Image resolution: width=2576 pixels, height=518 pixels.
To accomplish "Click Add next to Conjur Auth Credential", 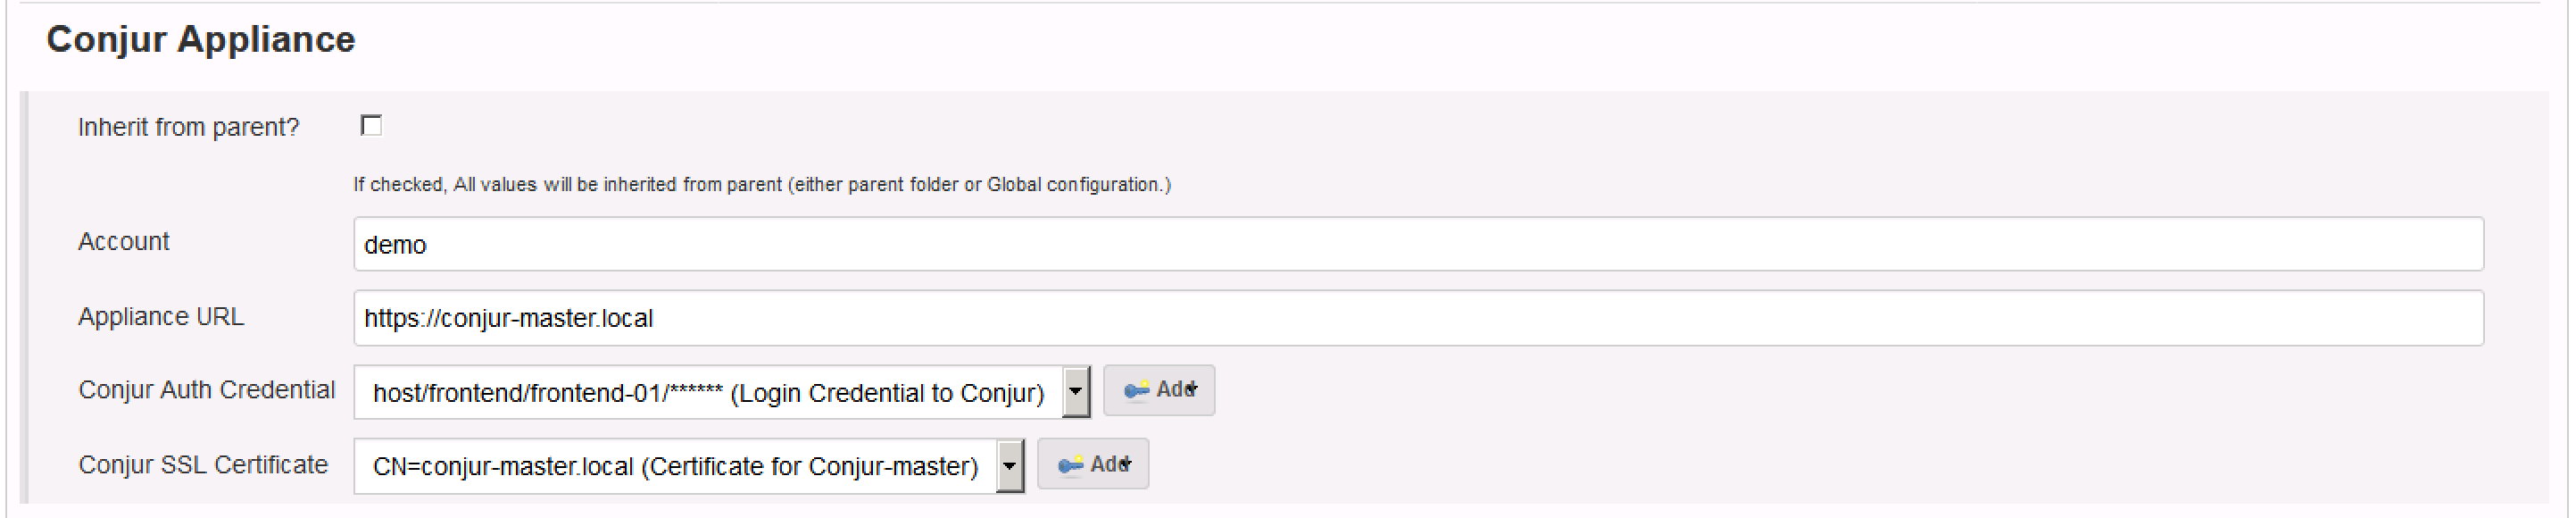I will (1159, 390).
